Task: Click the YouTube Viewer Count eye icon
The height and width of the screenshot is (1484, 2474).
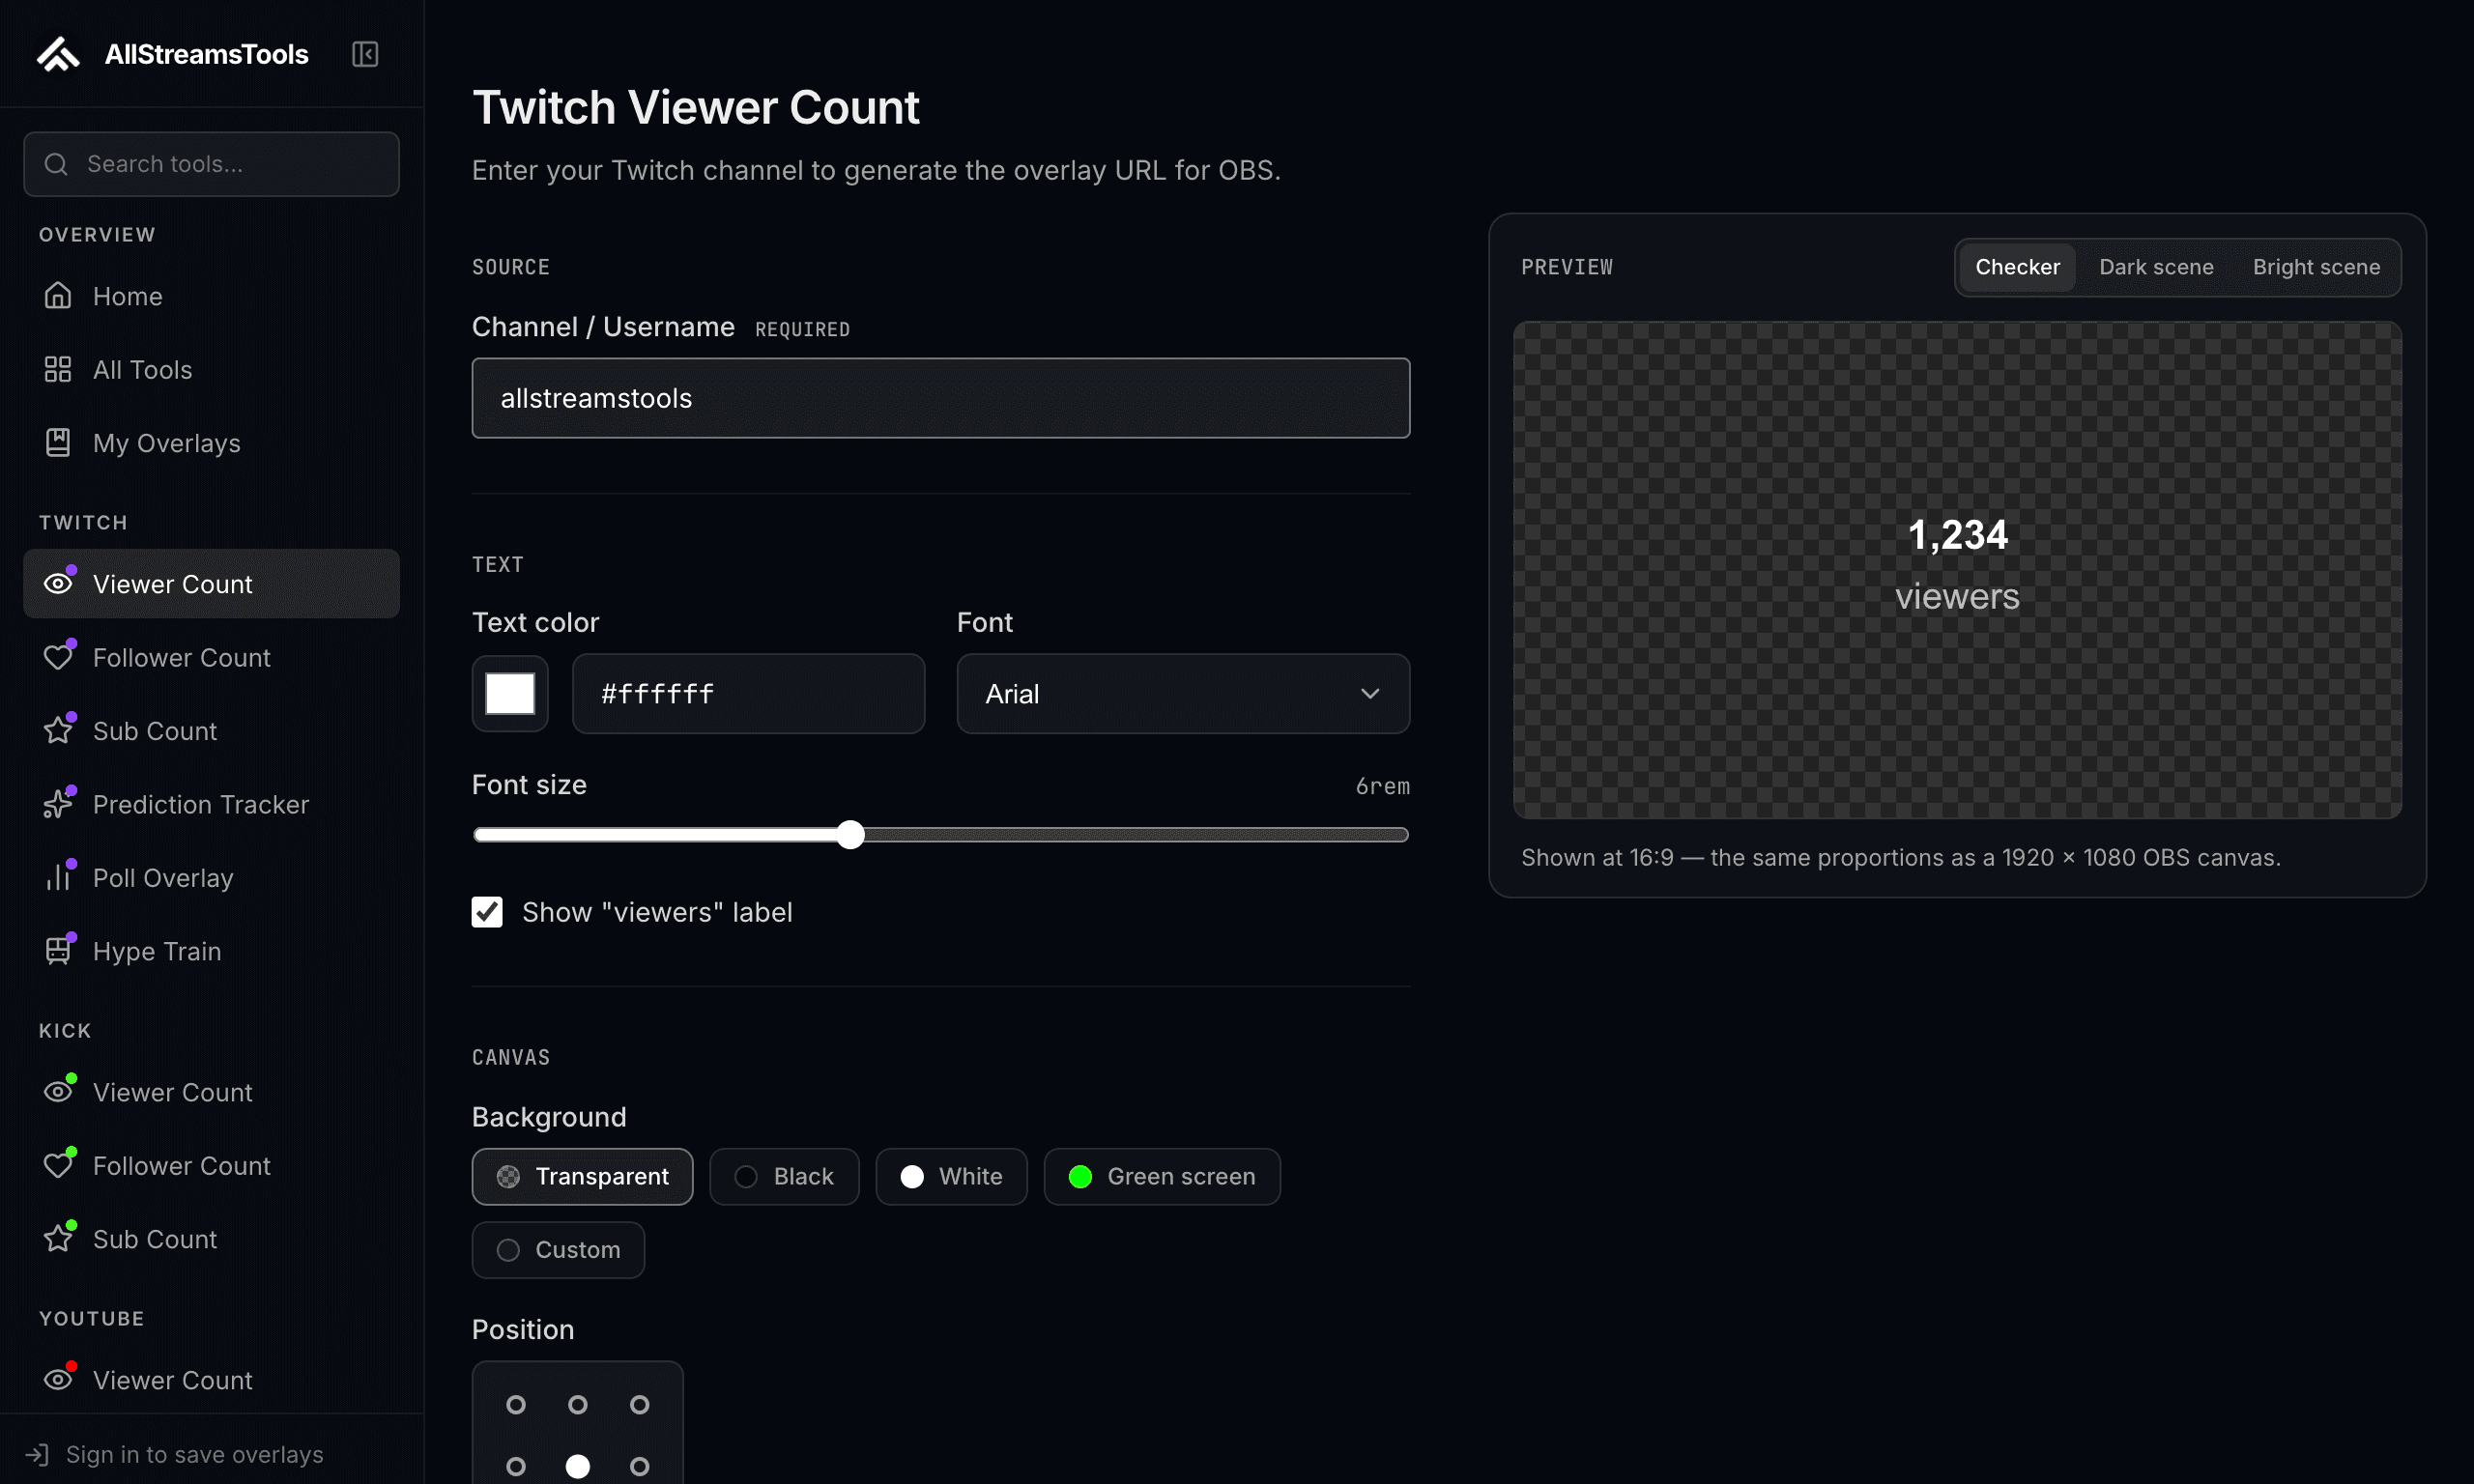Action: tap(58, 1379)
